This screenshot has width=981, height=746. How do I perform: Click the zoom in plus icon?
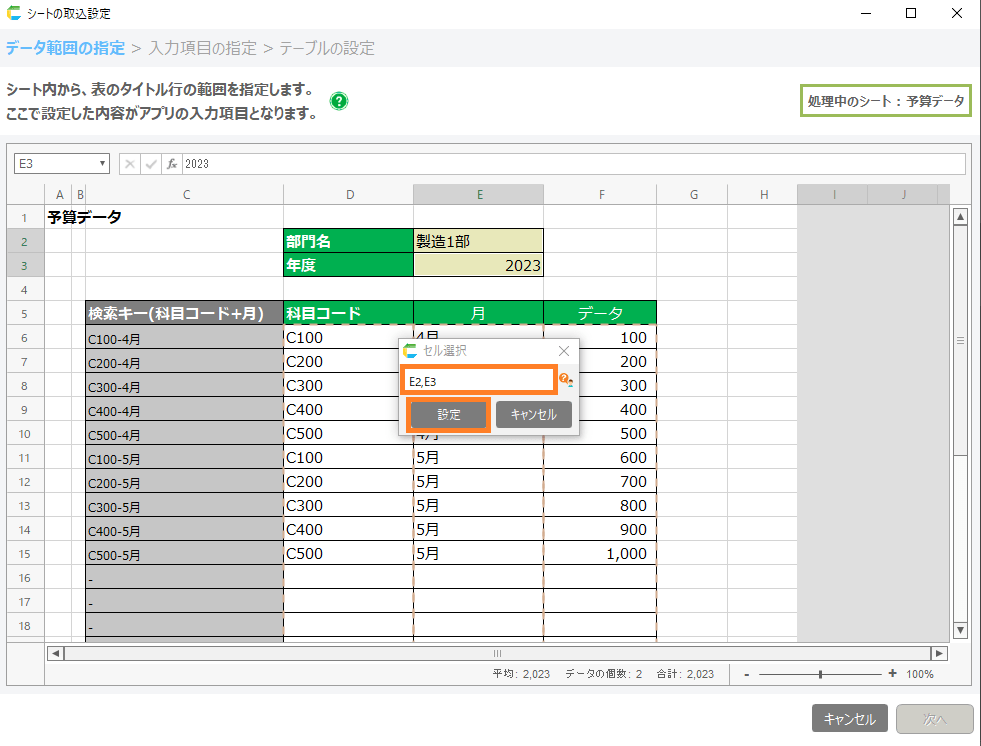tap(892, 674)
